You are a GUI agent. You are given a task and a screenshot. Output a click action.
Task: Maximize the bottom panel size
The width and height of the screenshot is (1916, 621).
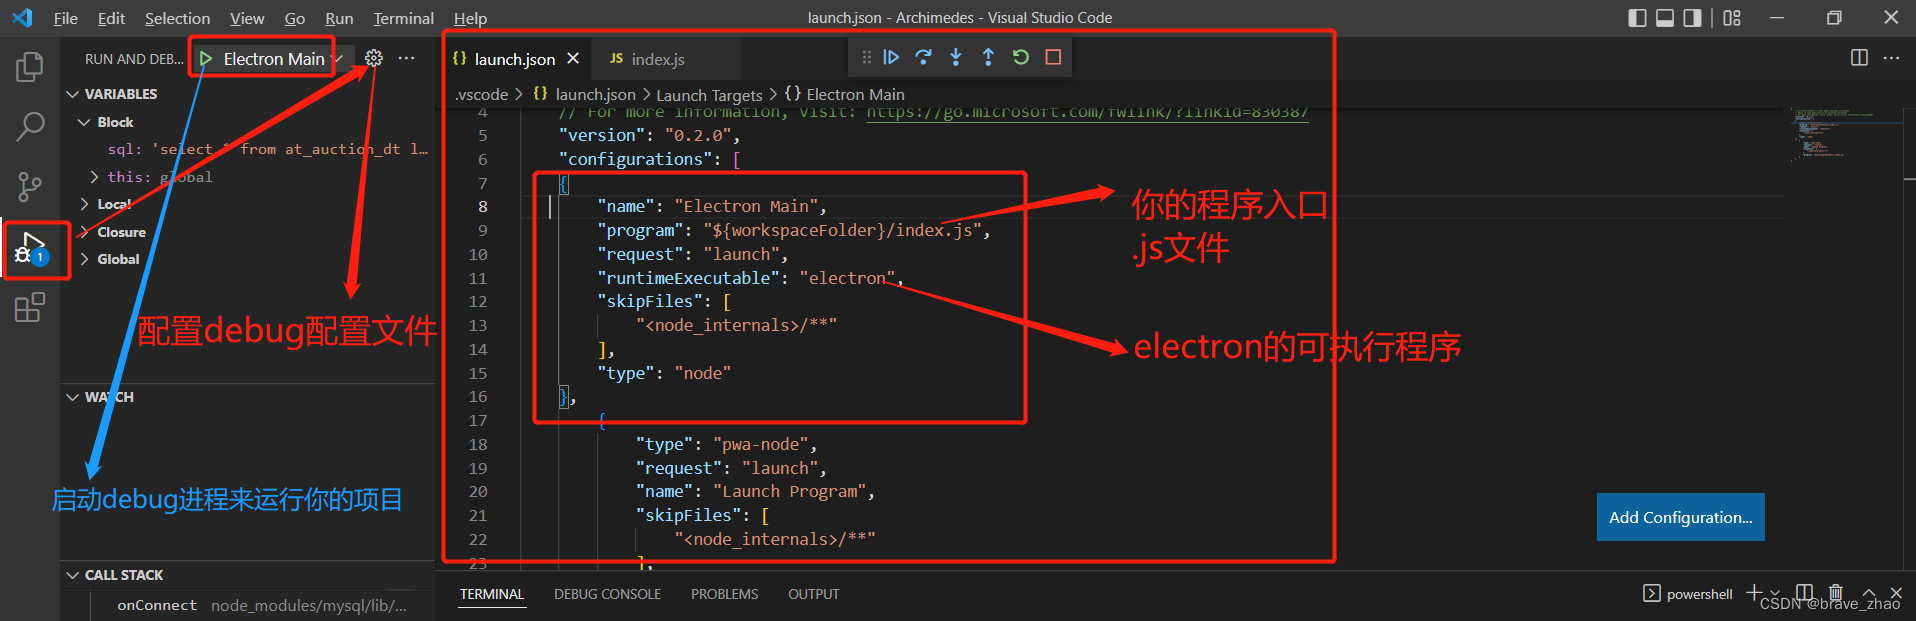point(1868,593)
